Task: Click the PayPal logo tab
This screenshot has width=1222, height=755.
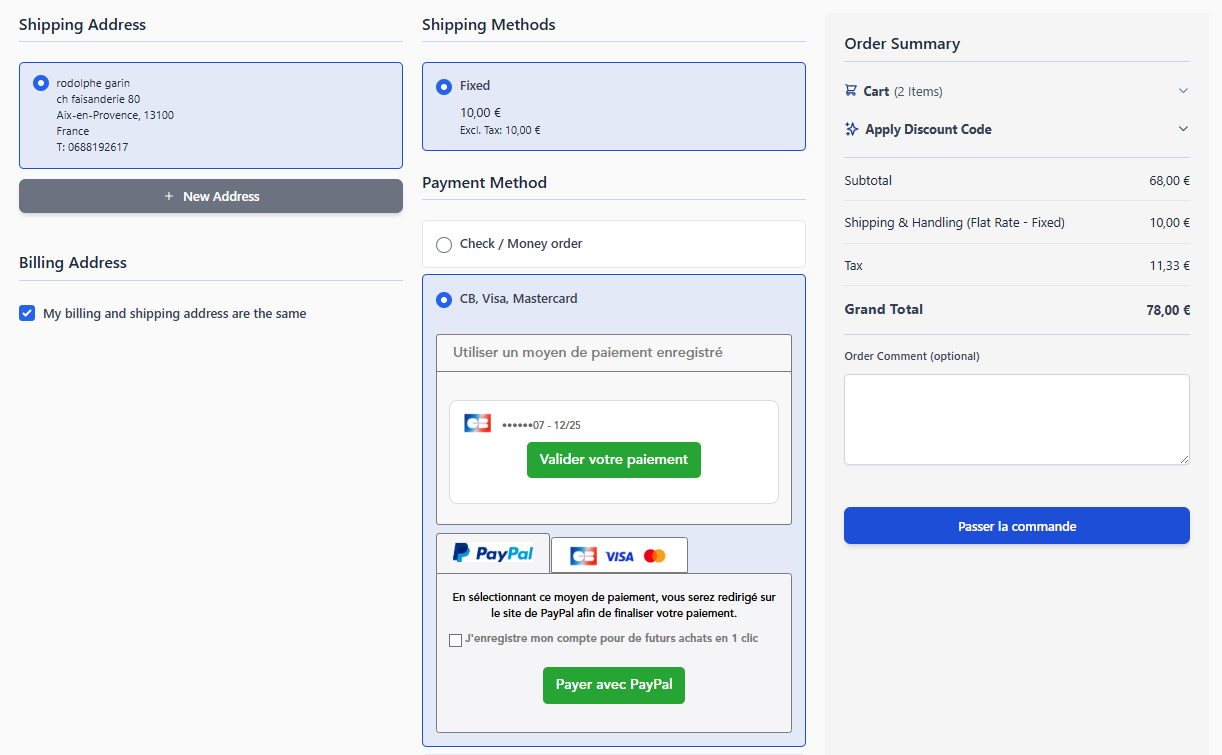Action: point(493,553)
